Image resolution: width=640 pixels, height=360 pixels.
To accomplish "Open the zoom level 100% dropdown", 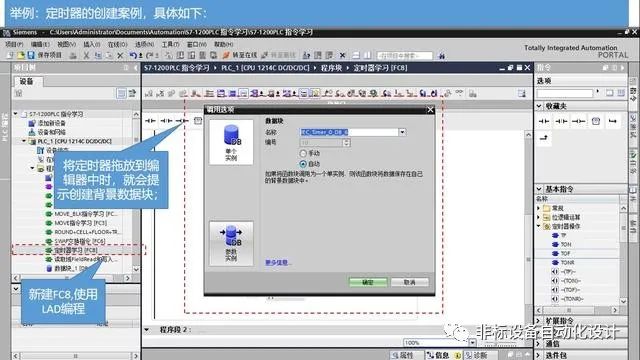I will [x=472, y=342].
